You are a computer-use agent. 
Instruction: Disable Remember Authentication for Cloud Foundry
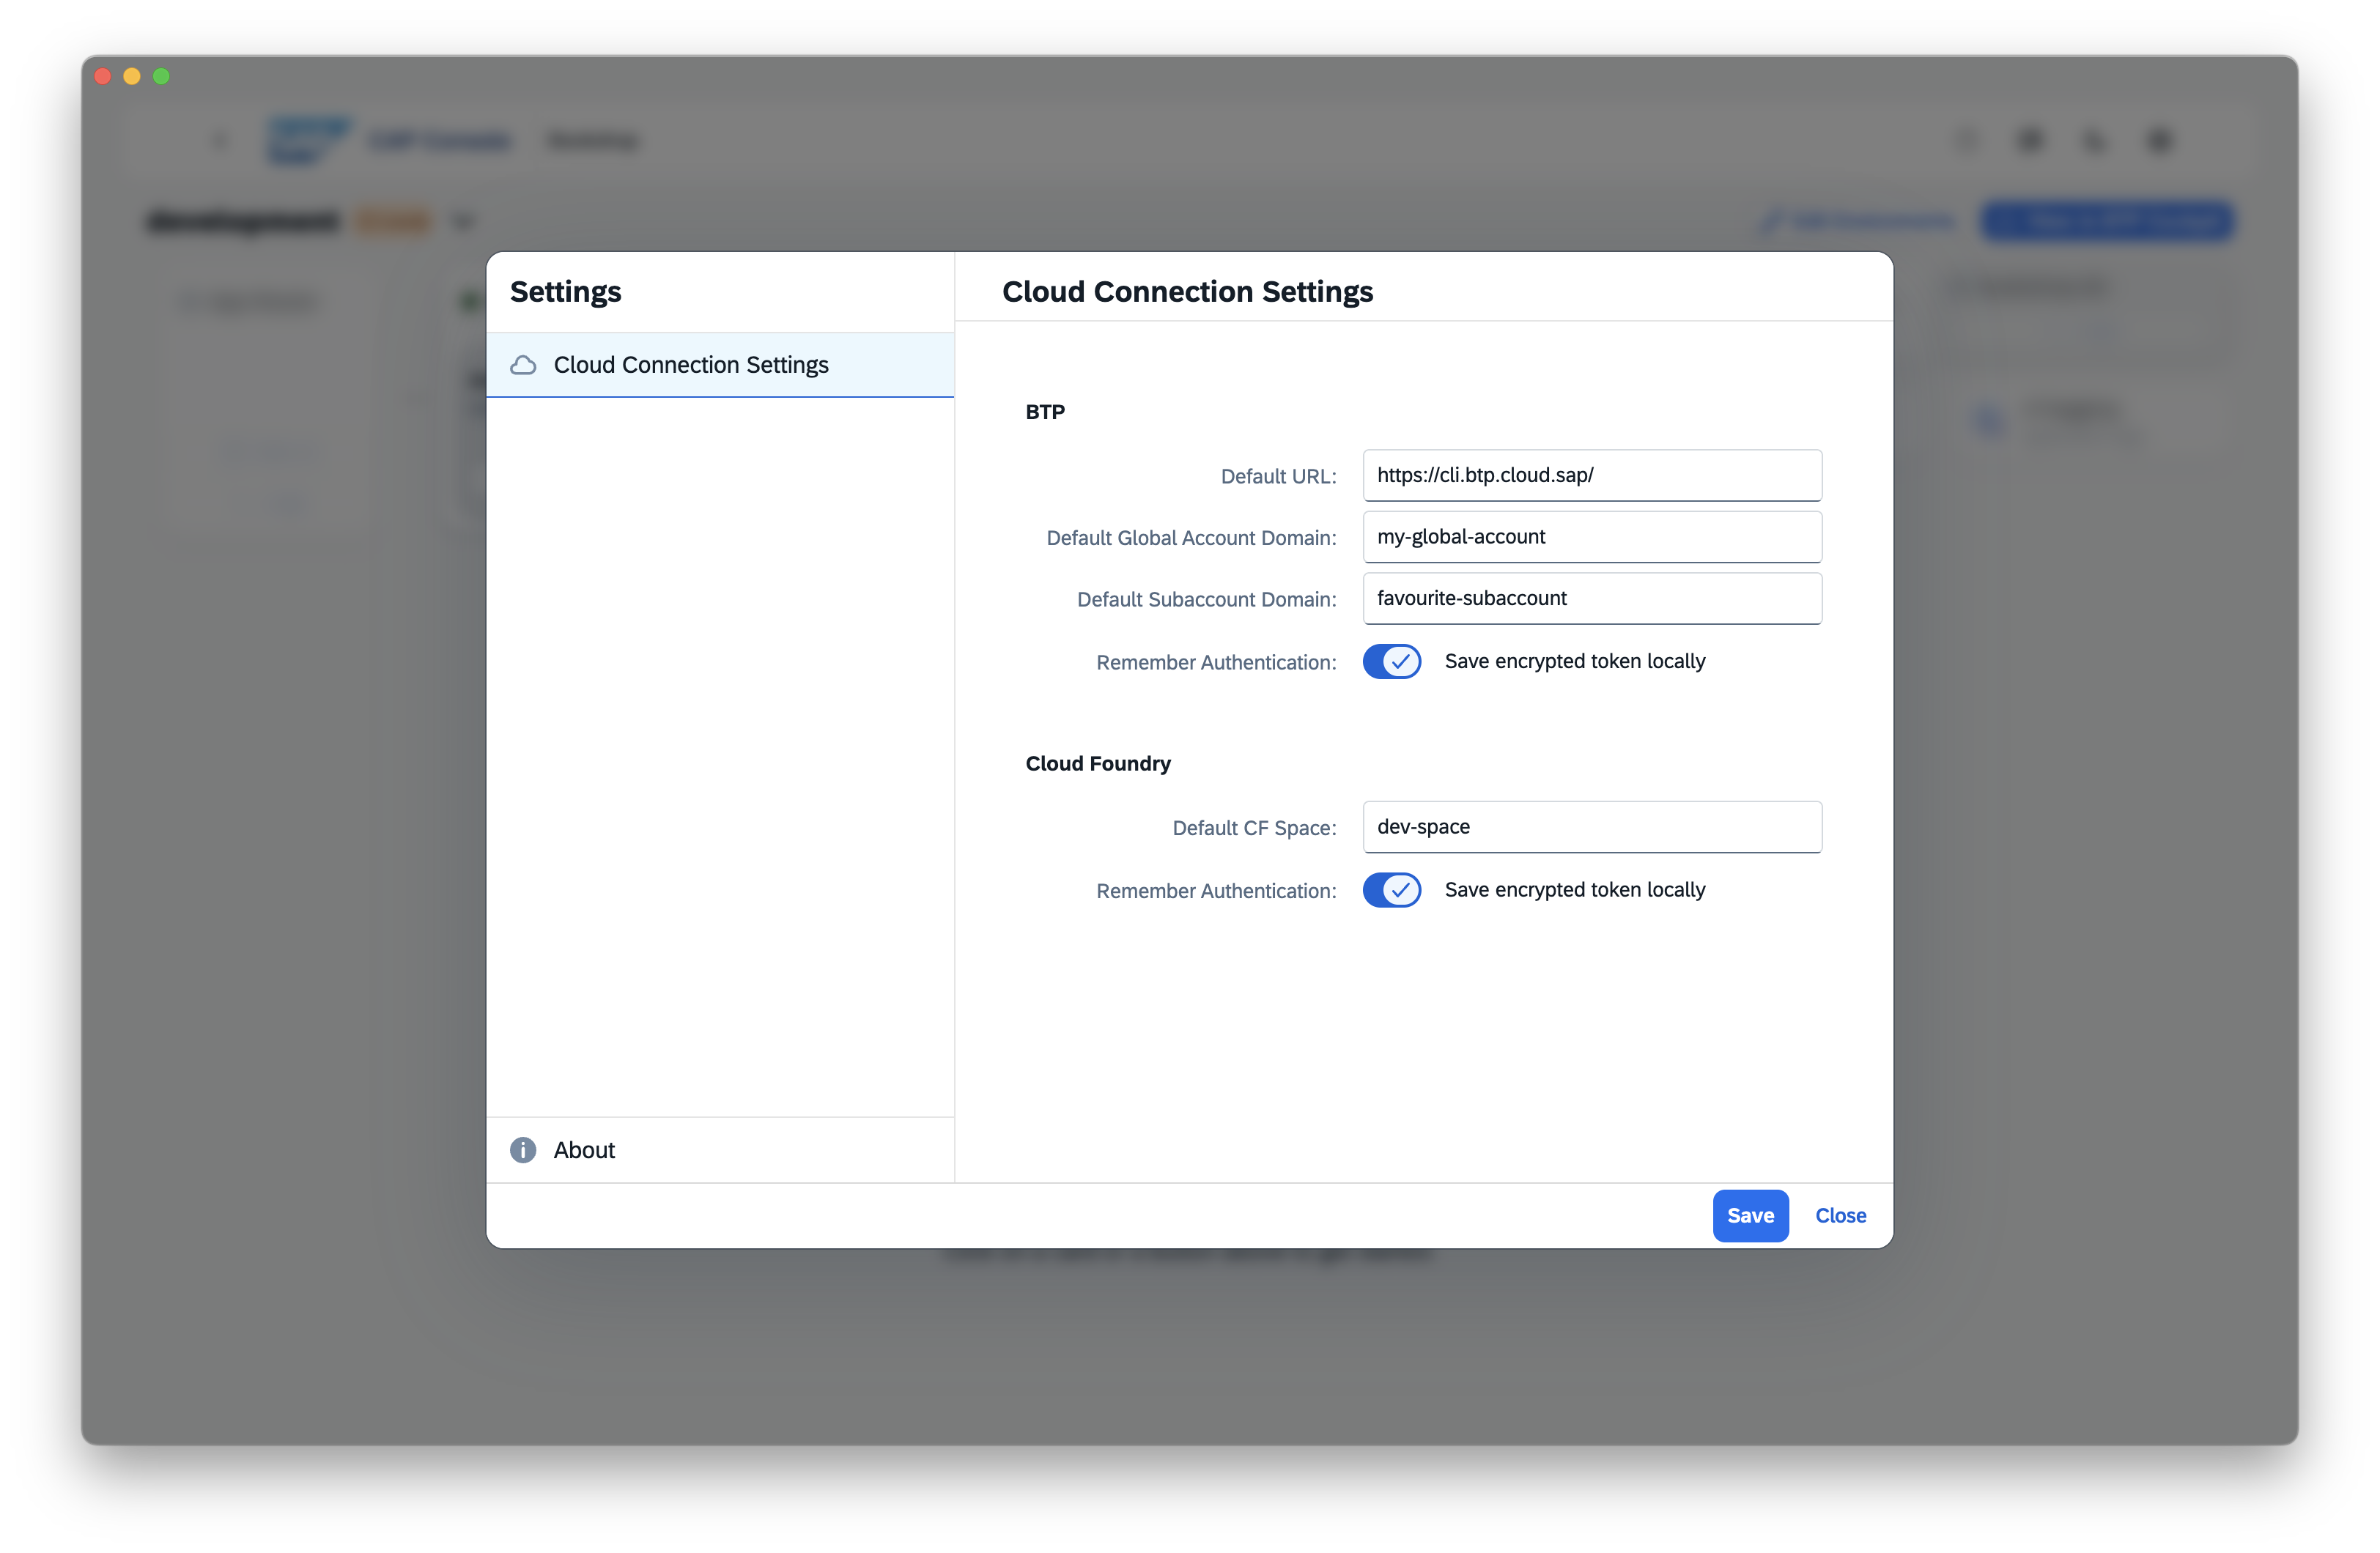(1392, 890)
